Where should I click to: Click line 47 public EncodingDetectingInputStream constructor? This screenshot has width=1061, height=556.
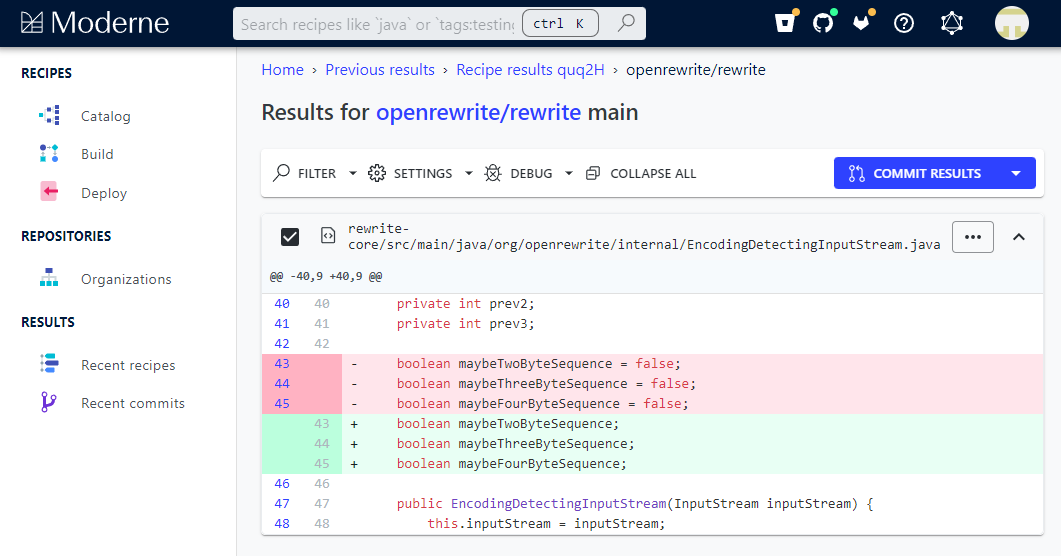coord(652,504)
